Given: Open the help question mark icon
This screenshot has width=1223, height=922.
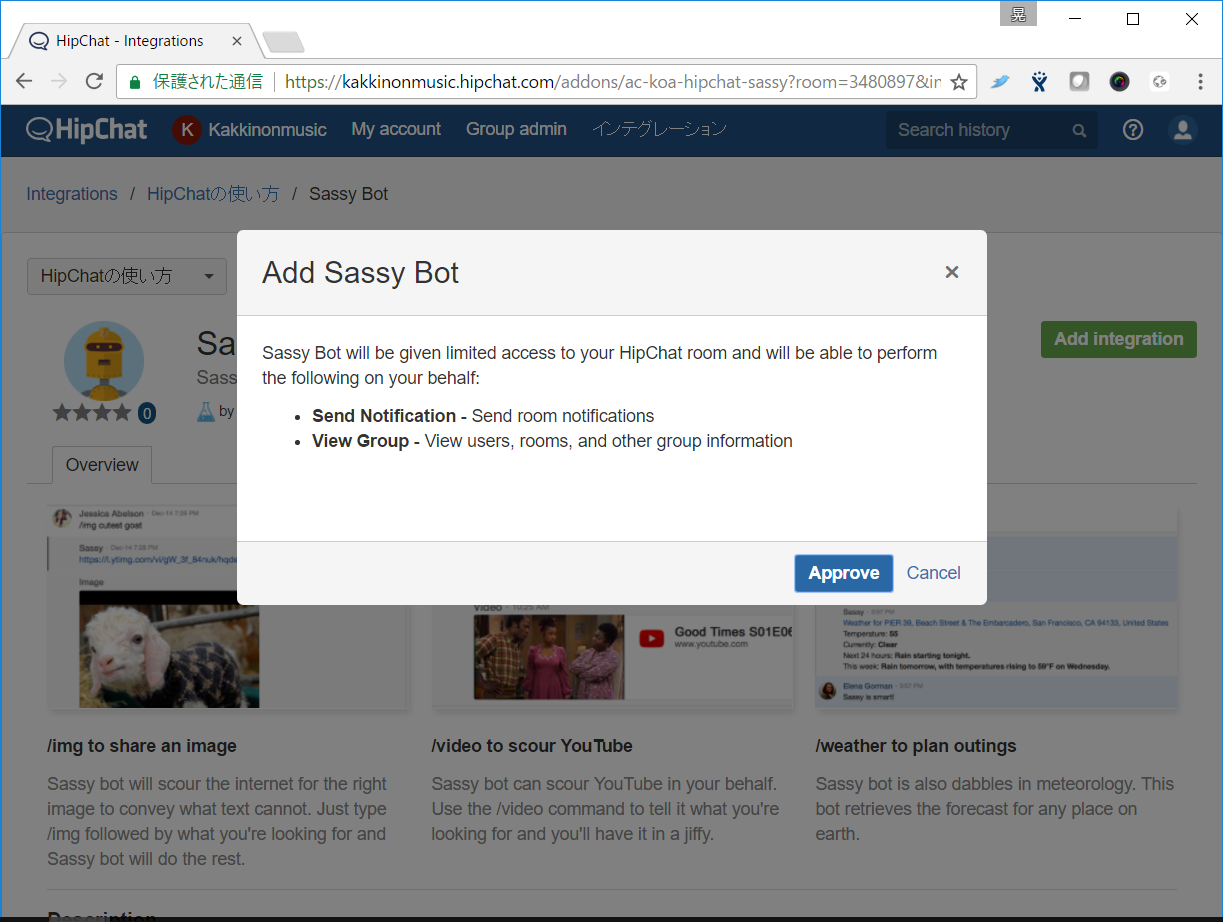Looking at the screenshot, I should 1133,130.
